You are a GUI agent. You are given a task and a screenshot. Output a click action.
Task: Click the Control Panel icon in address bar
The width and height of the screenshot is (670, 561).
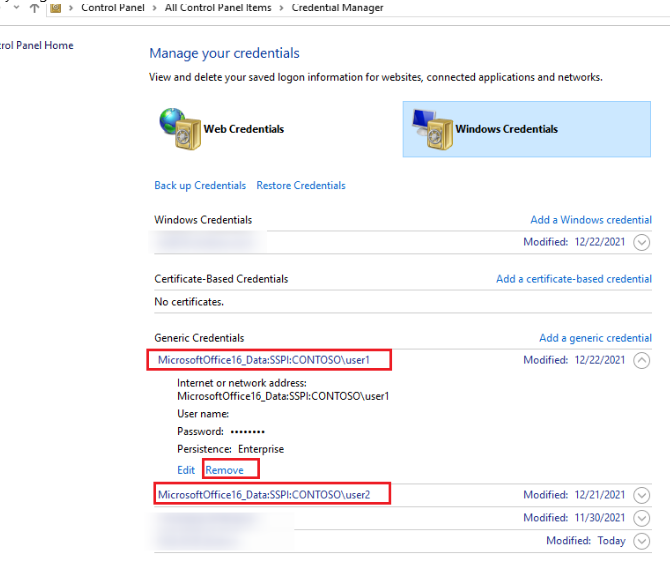pos(56,8)
